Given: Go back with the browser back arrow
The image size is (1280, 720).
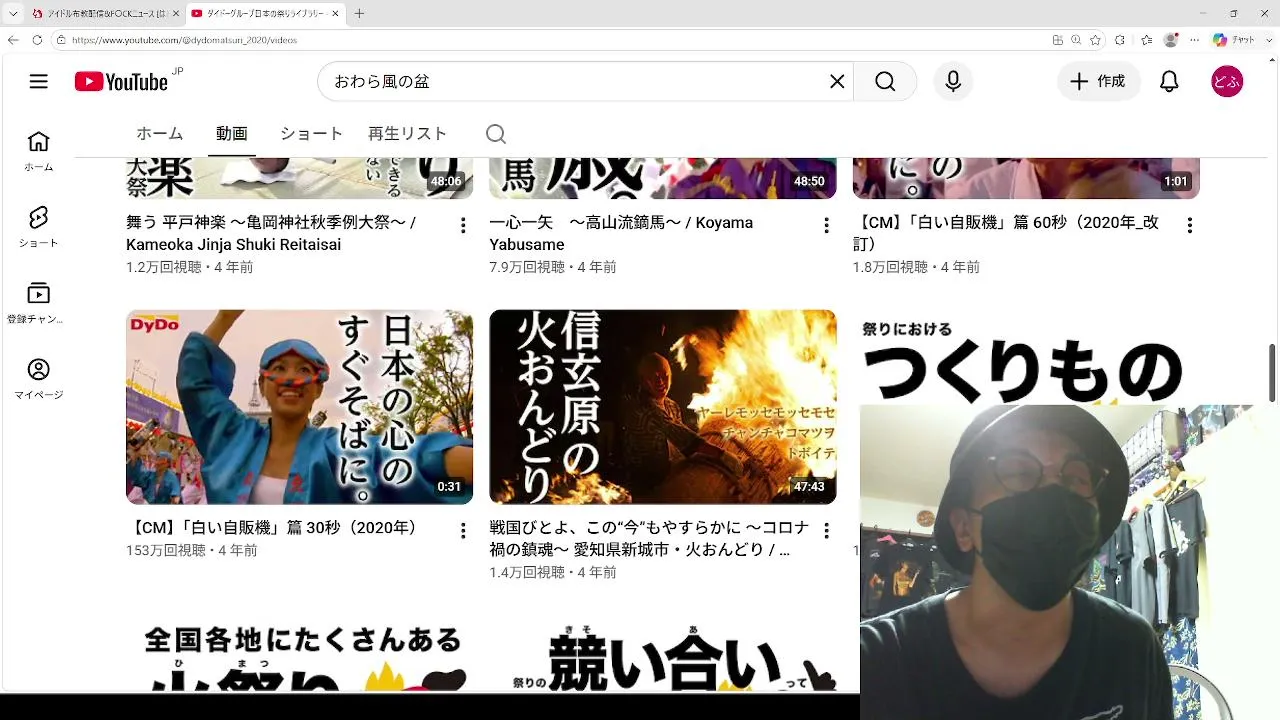Looking at the screenshot, I should [13, 40].
